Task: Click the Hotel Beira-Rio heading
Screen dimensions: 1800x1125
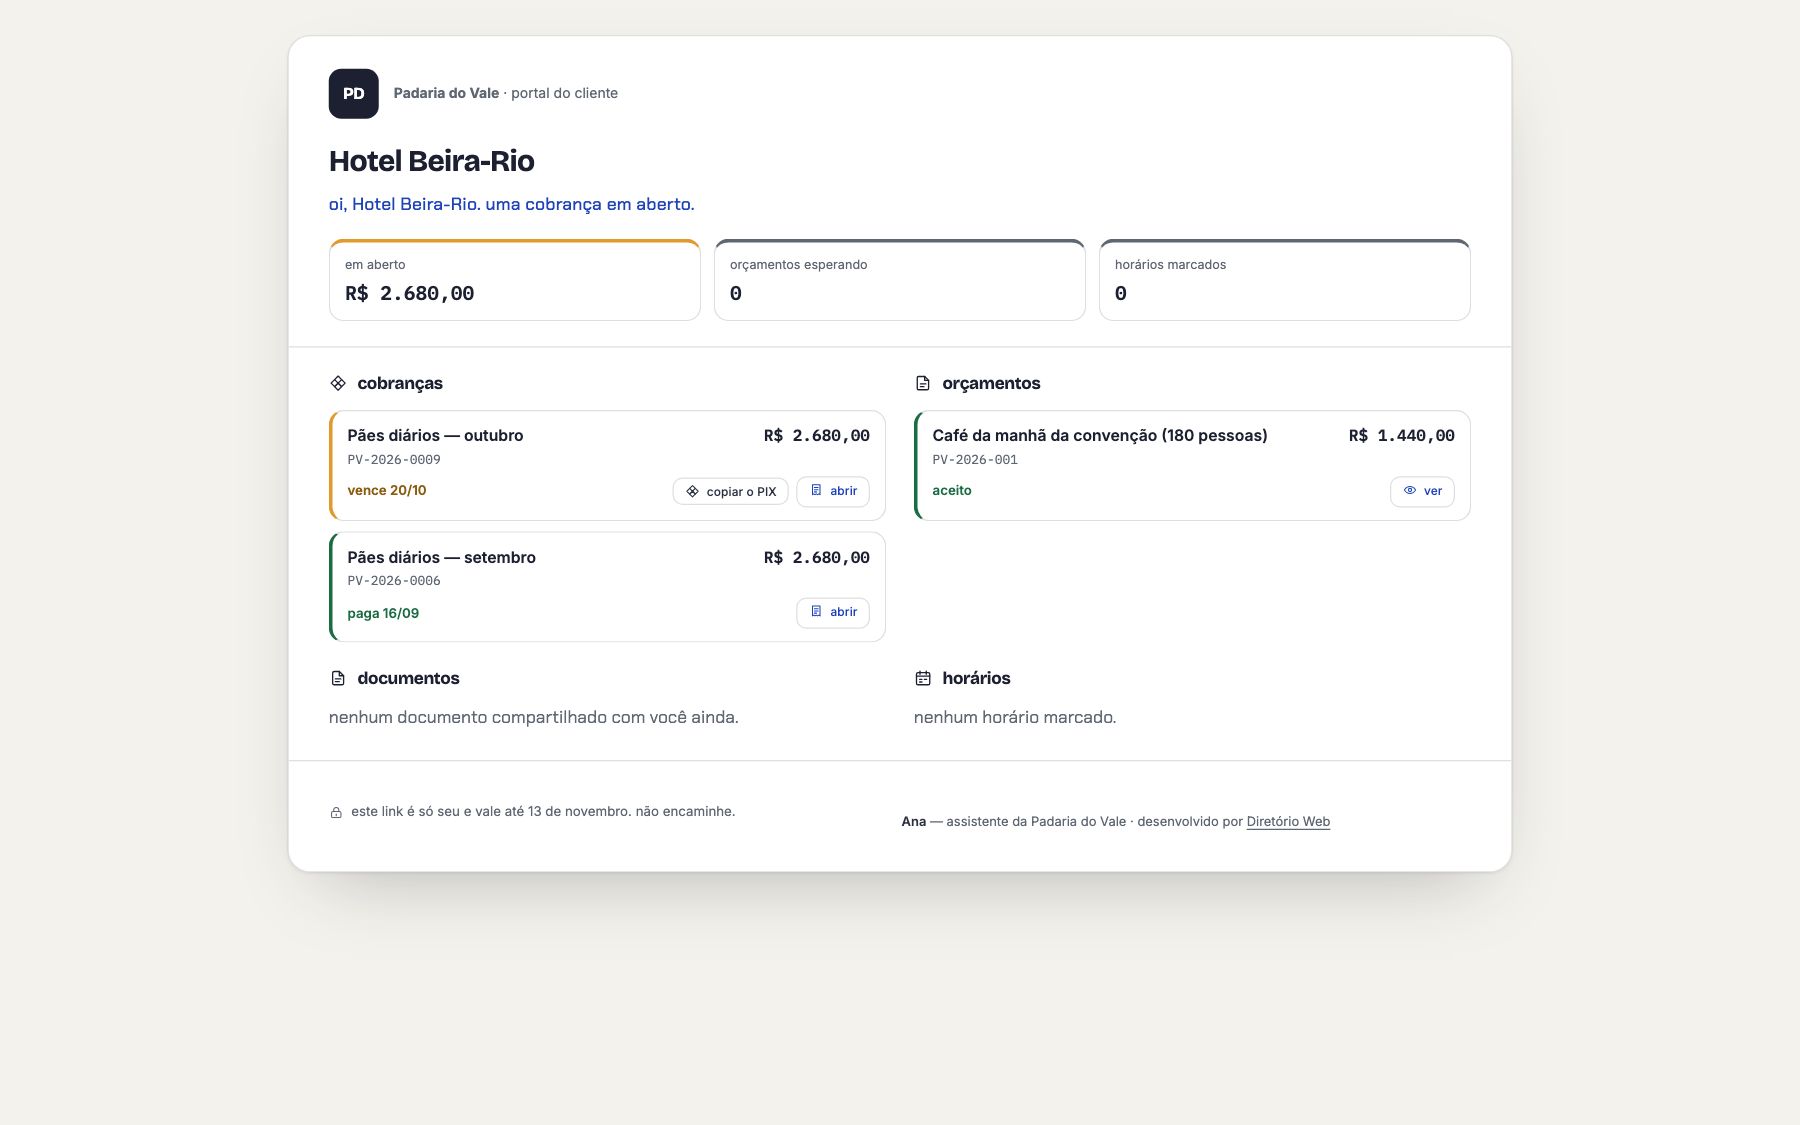Action: coord(431,161)
